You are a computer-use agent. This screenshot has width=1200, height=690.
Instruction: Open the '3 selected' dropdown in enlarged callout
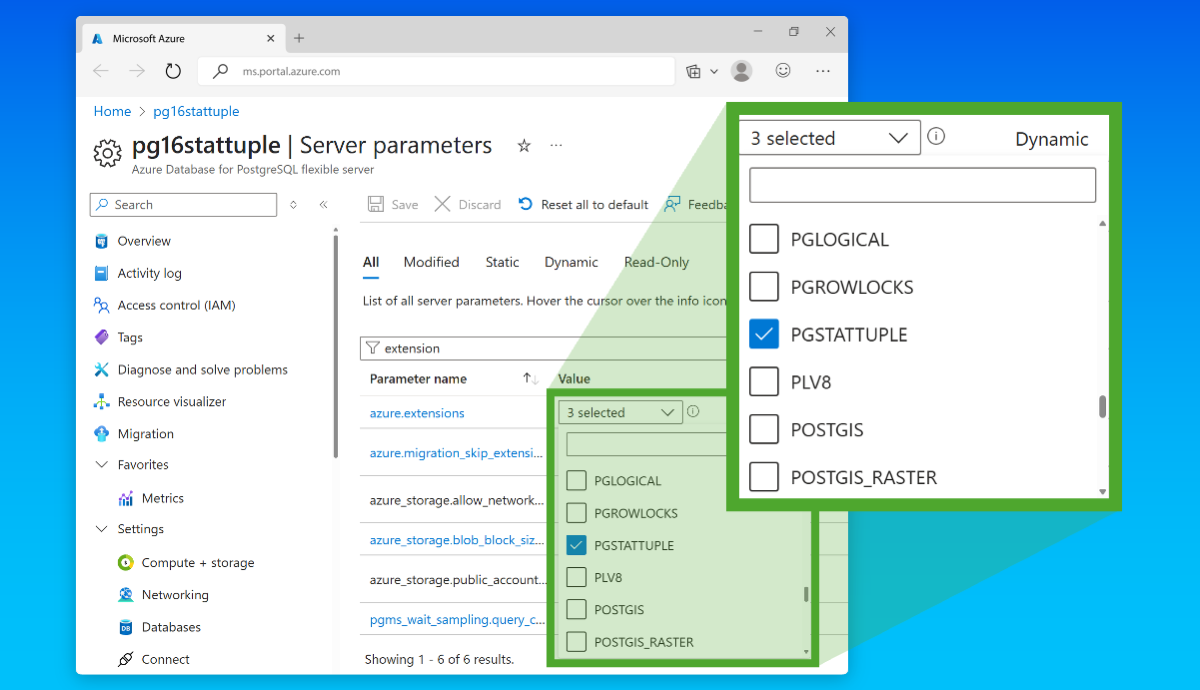pyautogui.click(x=830, y=138)
